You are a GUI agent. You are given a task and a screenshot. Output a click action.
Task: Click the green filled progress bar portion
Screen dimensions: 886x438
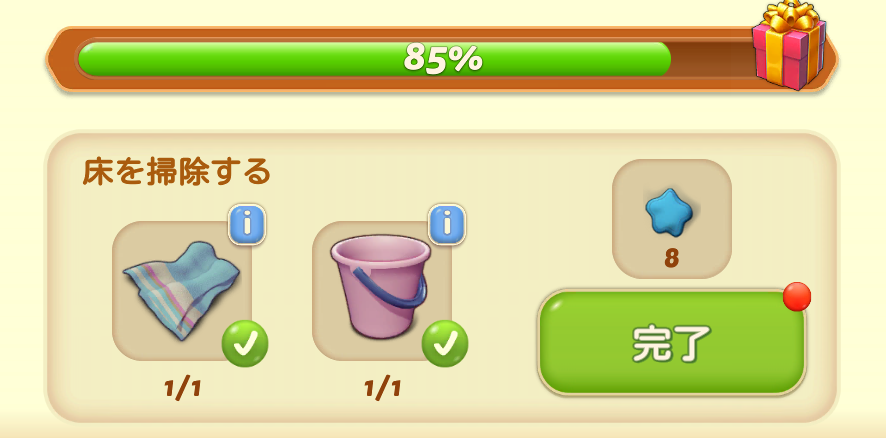[374, 59]
